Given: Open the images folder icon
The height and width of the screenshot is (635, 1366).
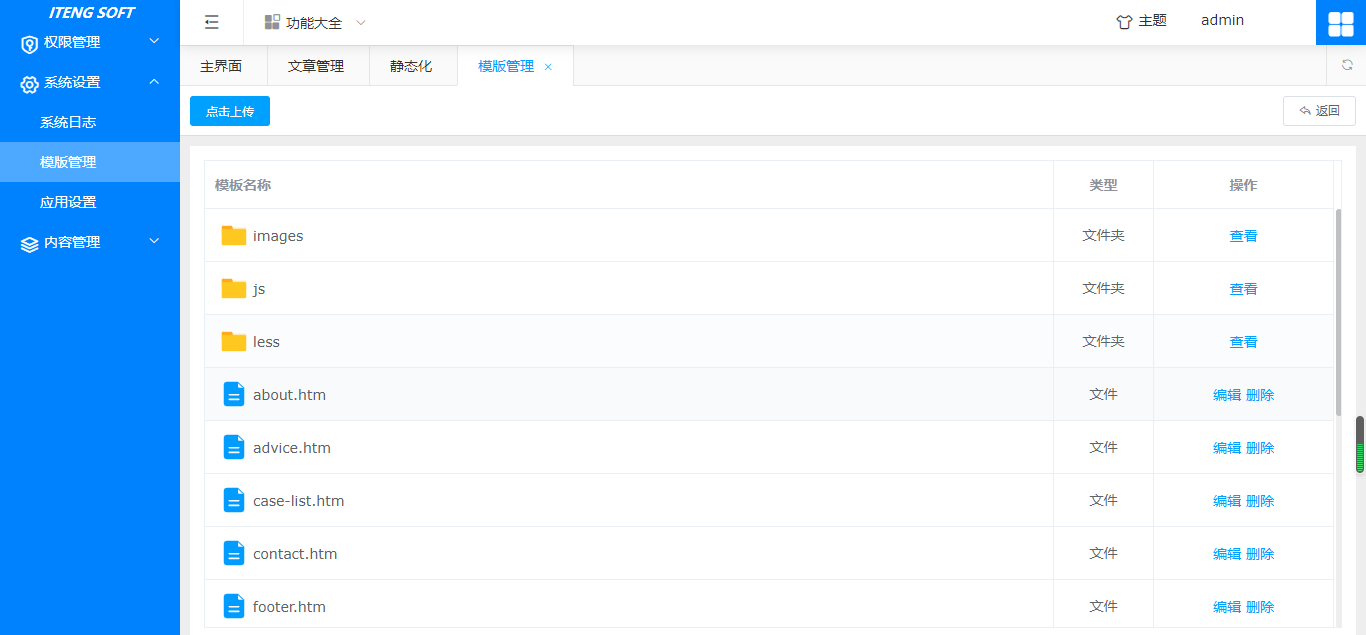Looking at the screenshot, I should coord(231,234).
